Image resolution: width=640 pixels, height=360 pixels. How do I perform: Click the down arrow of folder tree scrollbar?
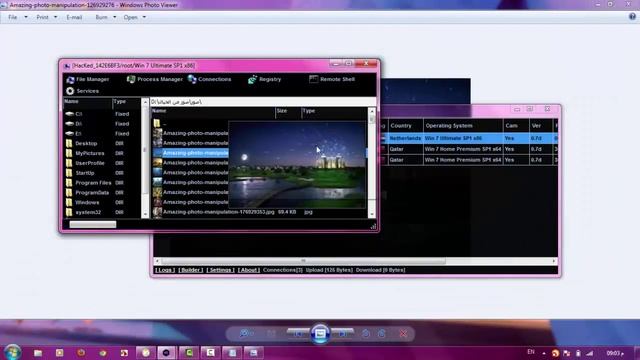pos(145,214)
